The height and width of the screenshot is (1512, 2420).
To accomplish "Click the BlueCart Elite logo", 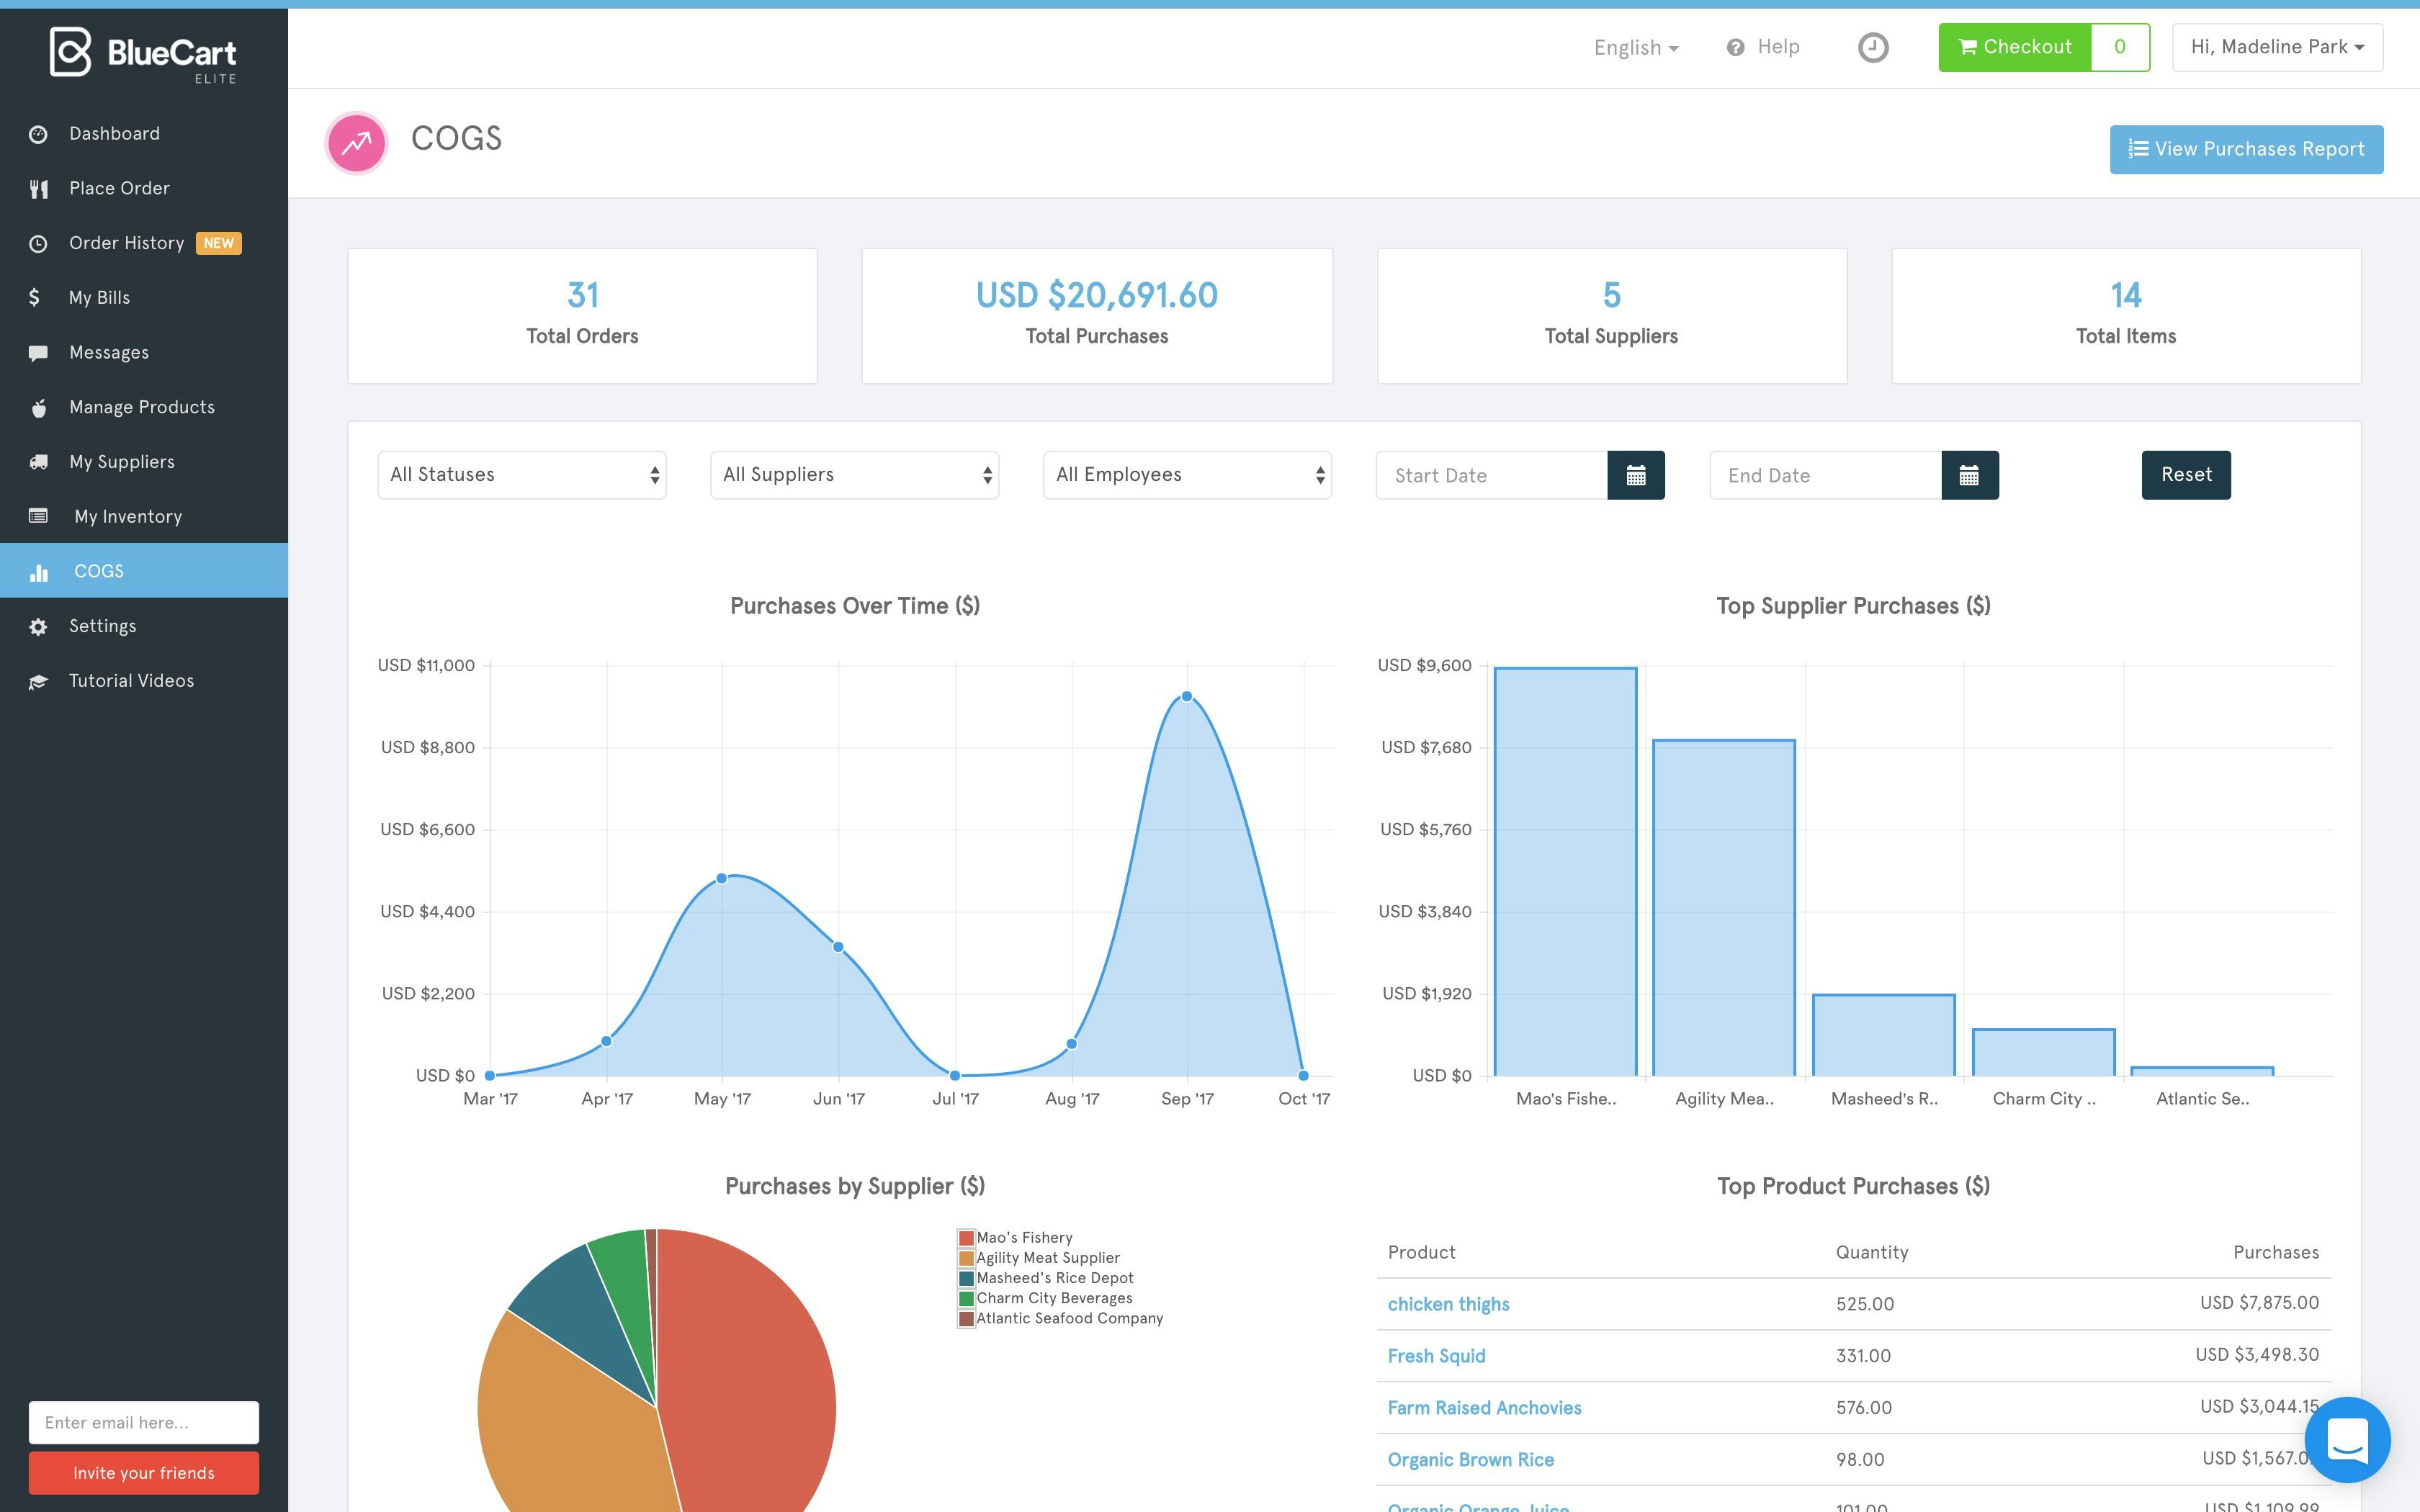I will [143, 53].
